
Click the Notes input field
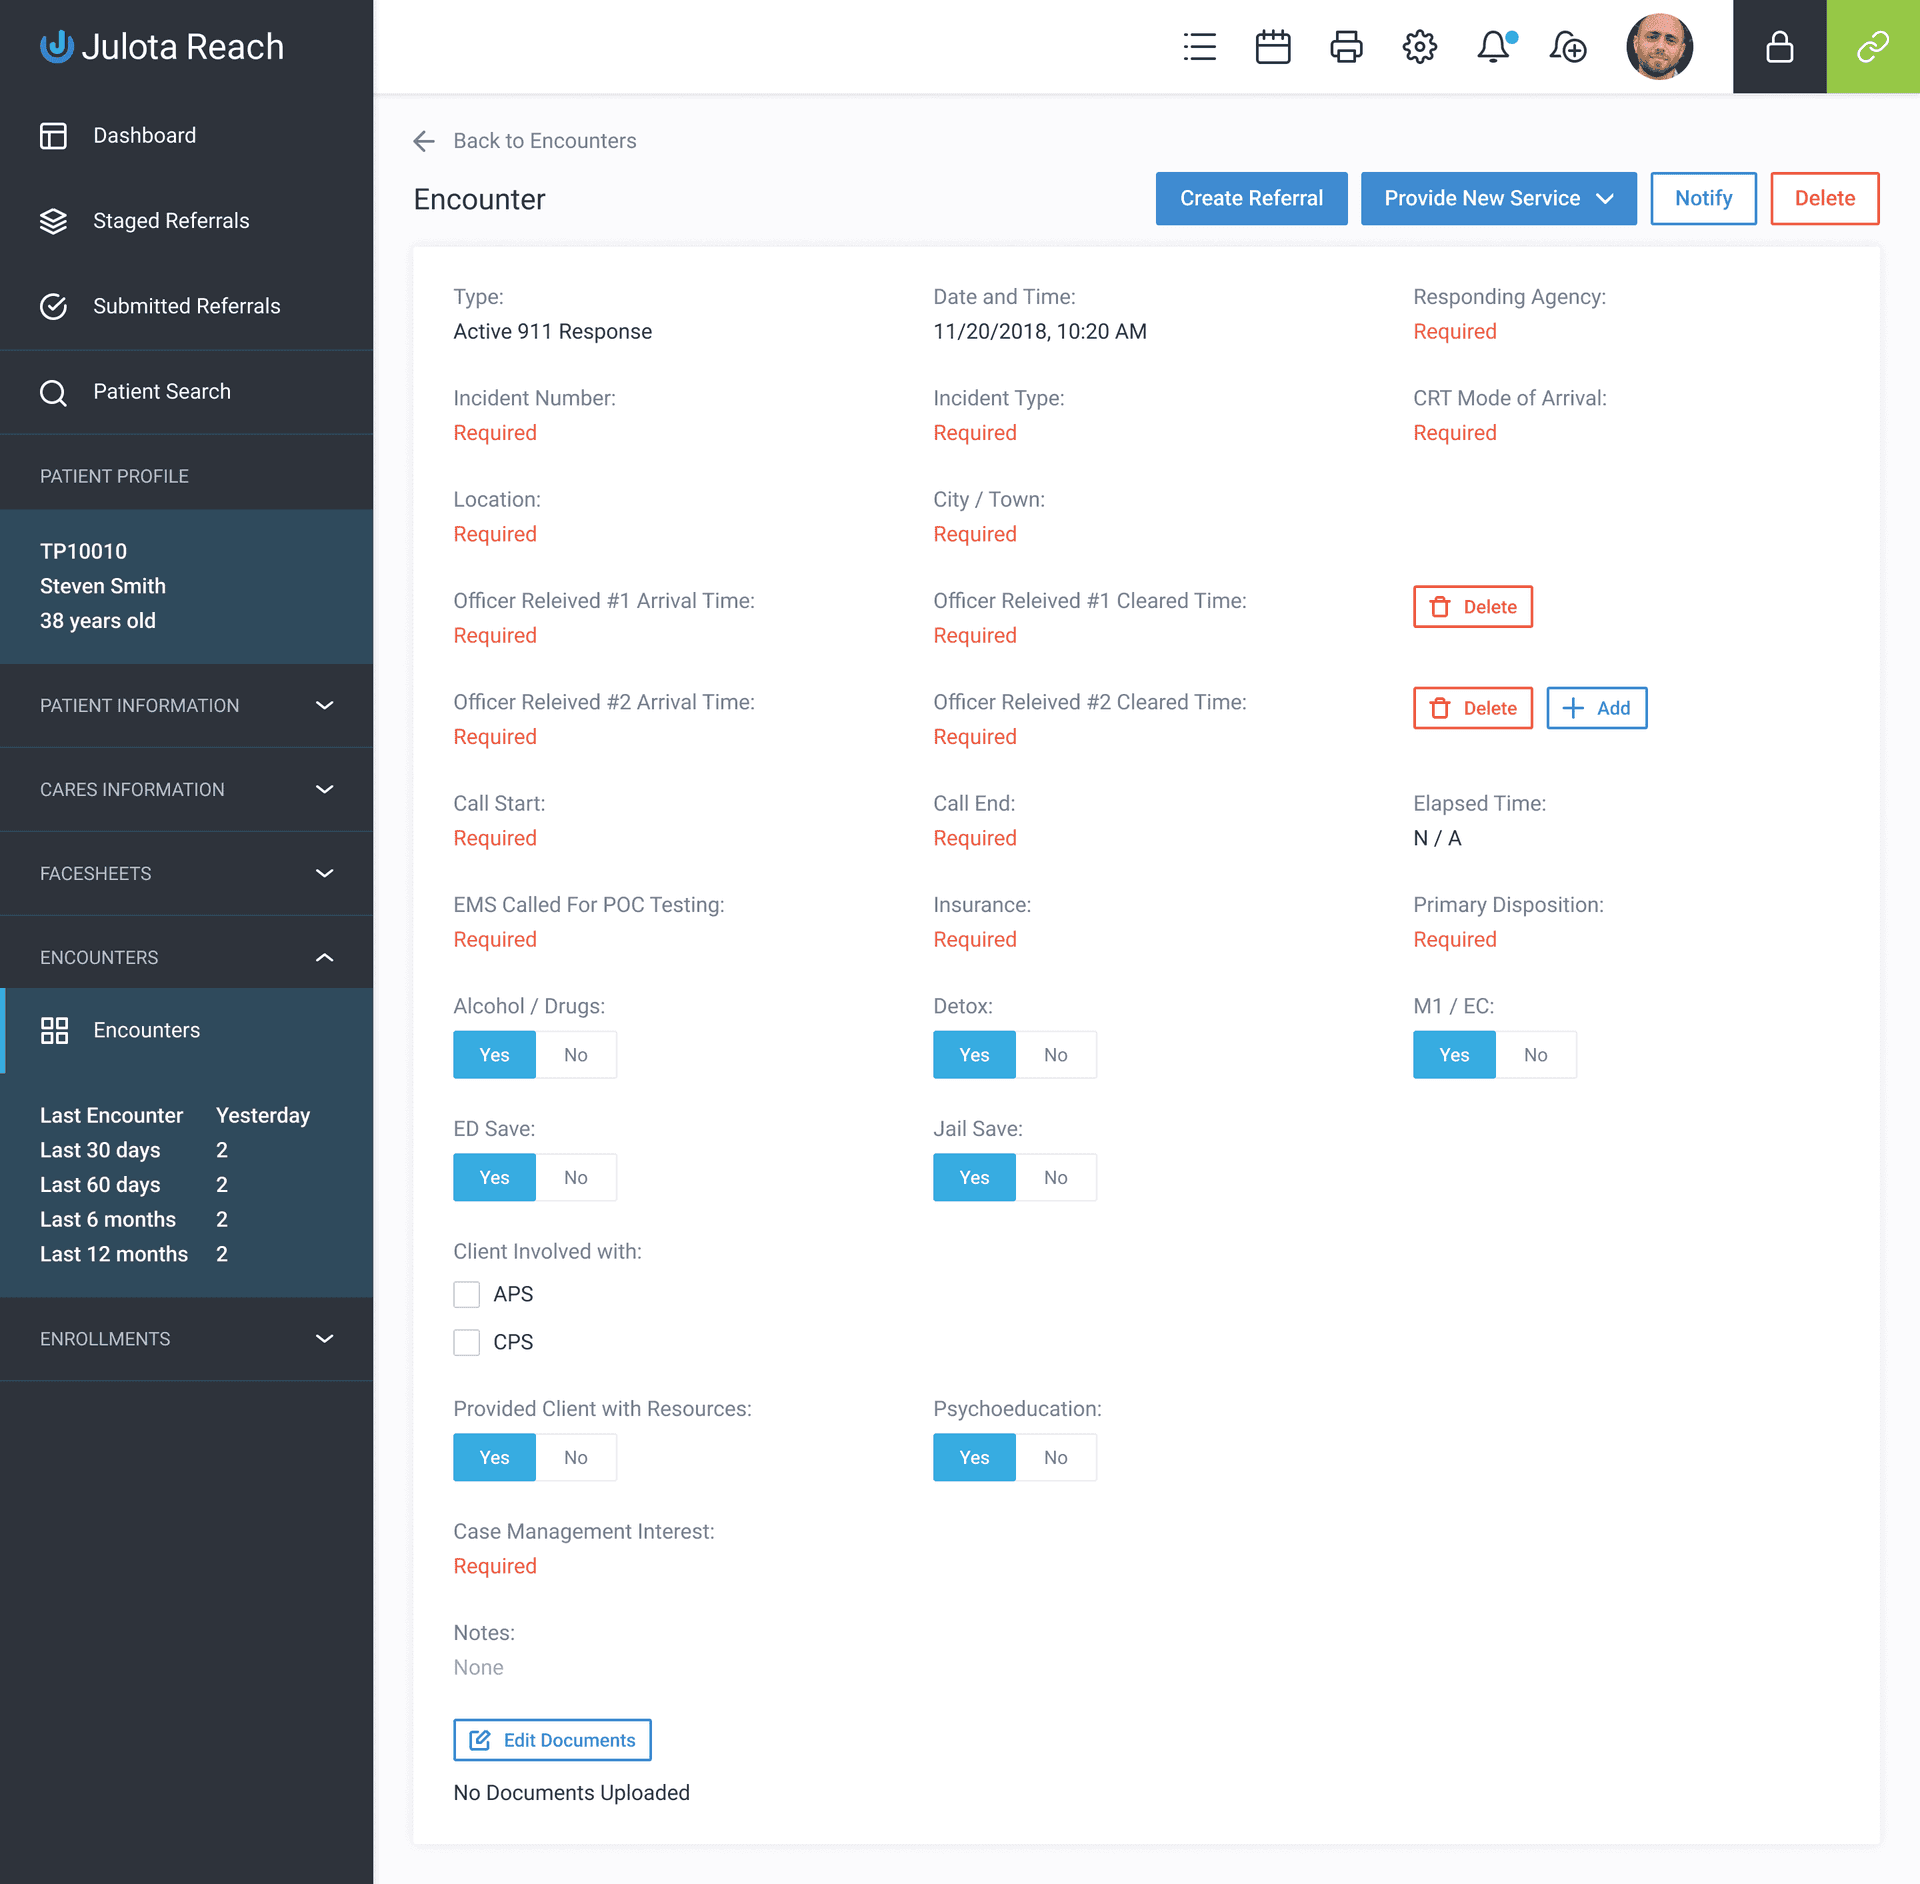click(478, 1665)
